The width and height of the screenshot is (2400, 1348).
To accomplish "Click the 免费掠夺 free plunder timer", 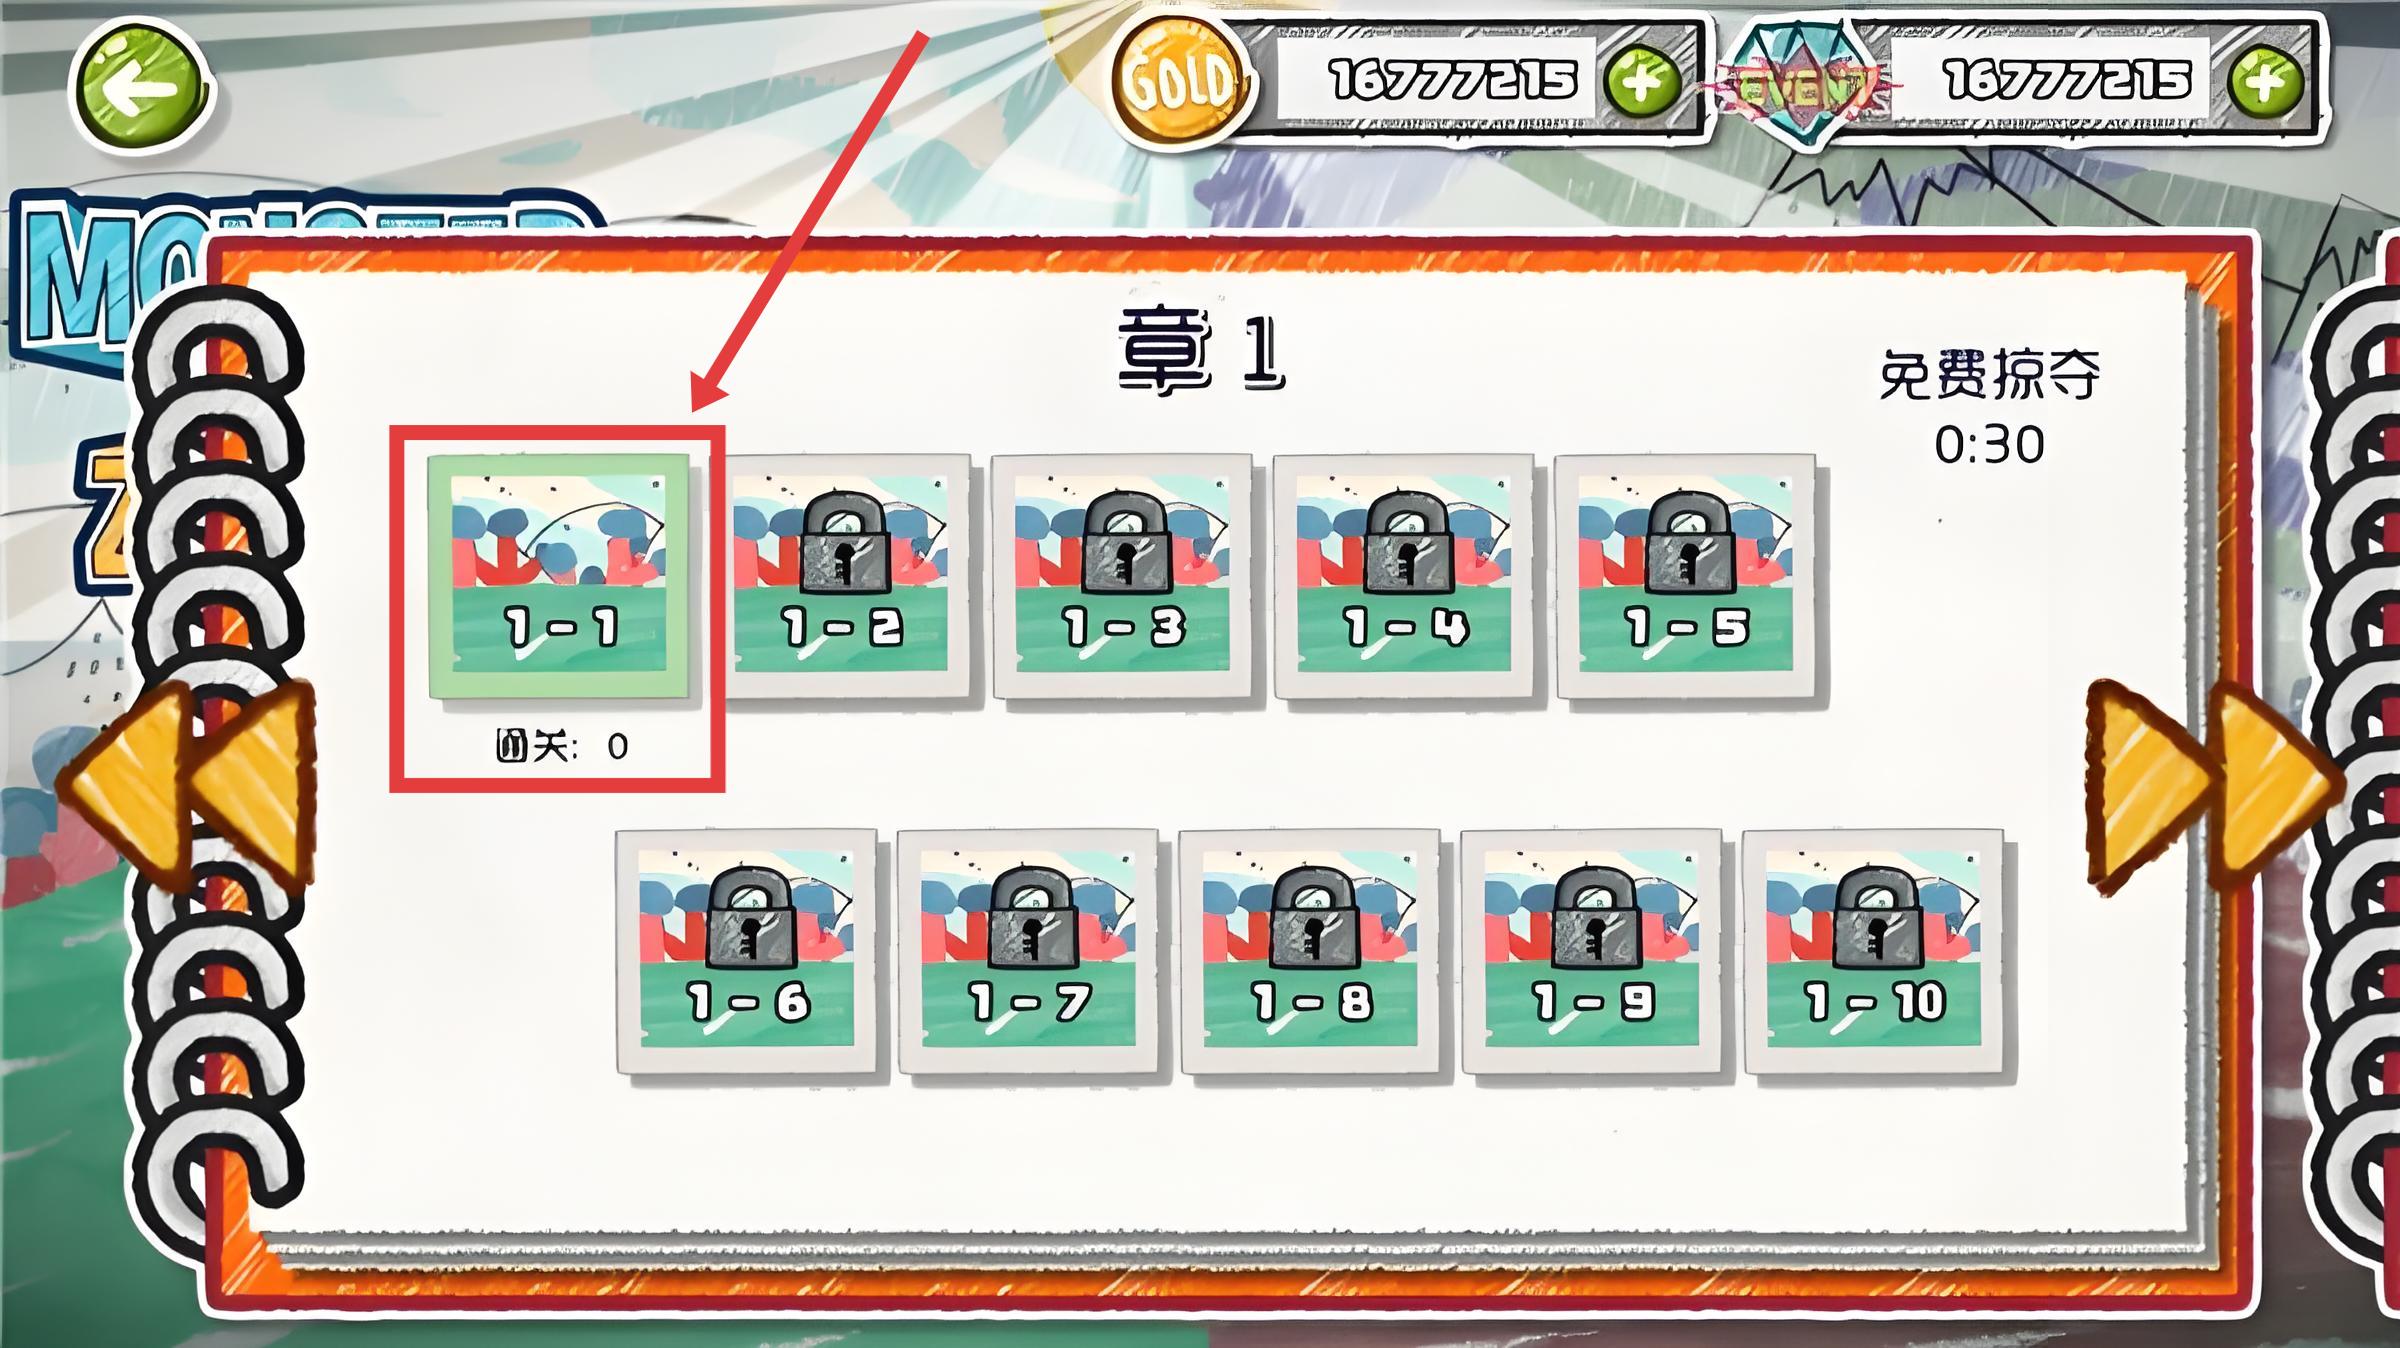I will coord(1989,408).
